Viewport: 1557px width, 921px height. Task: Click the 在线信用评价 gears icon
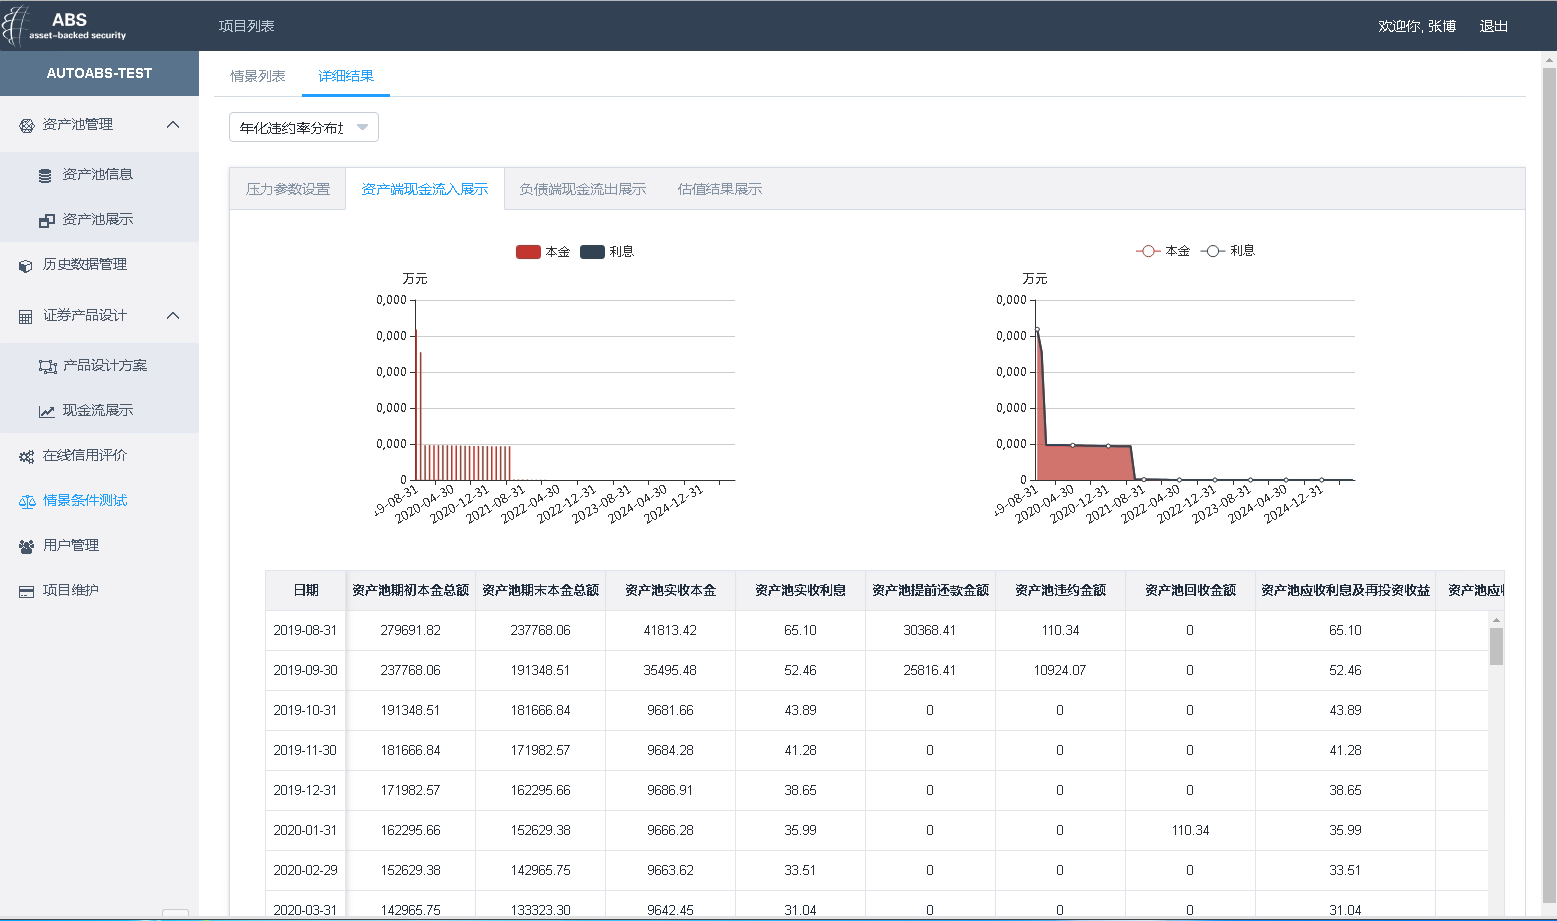[x=26, y=456]
